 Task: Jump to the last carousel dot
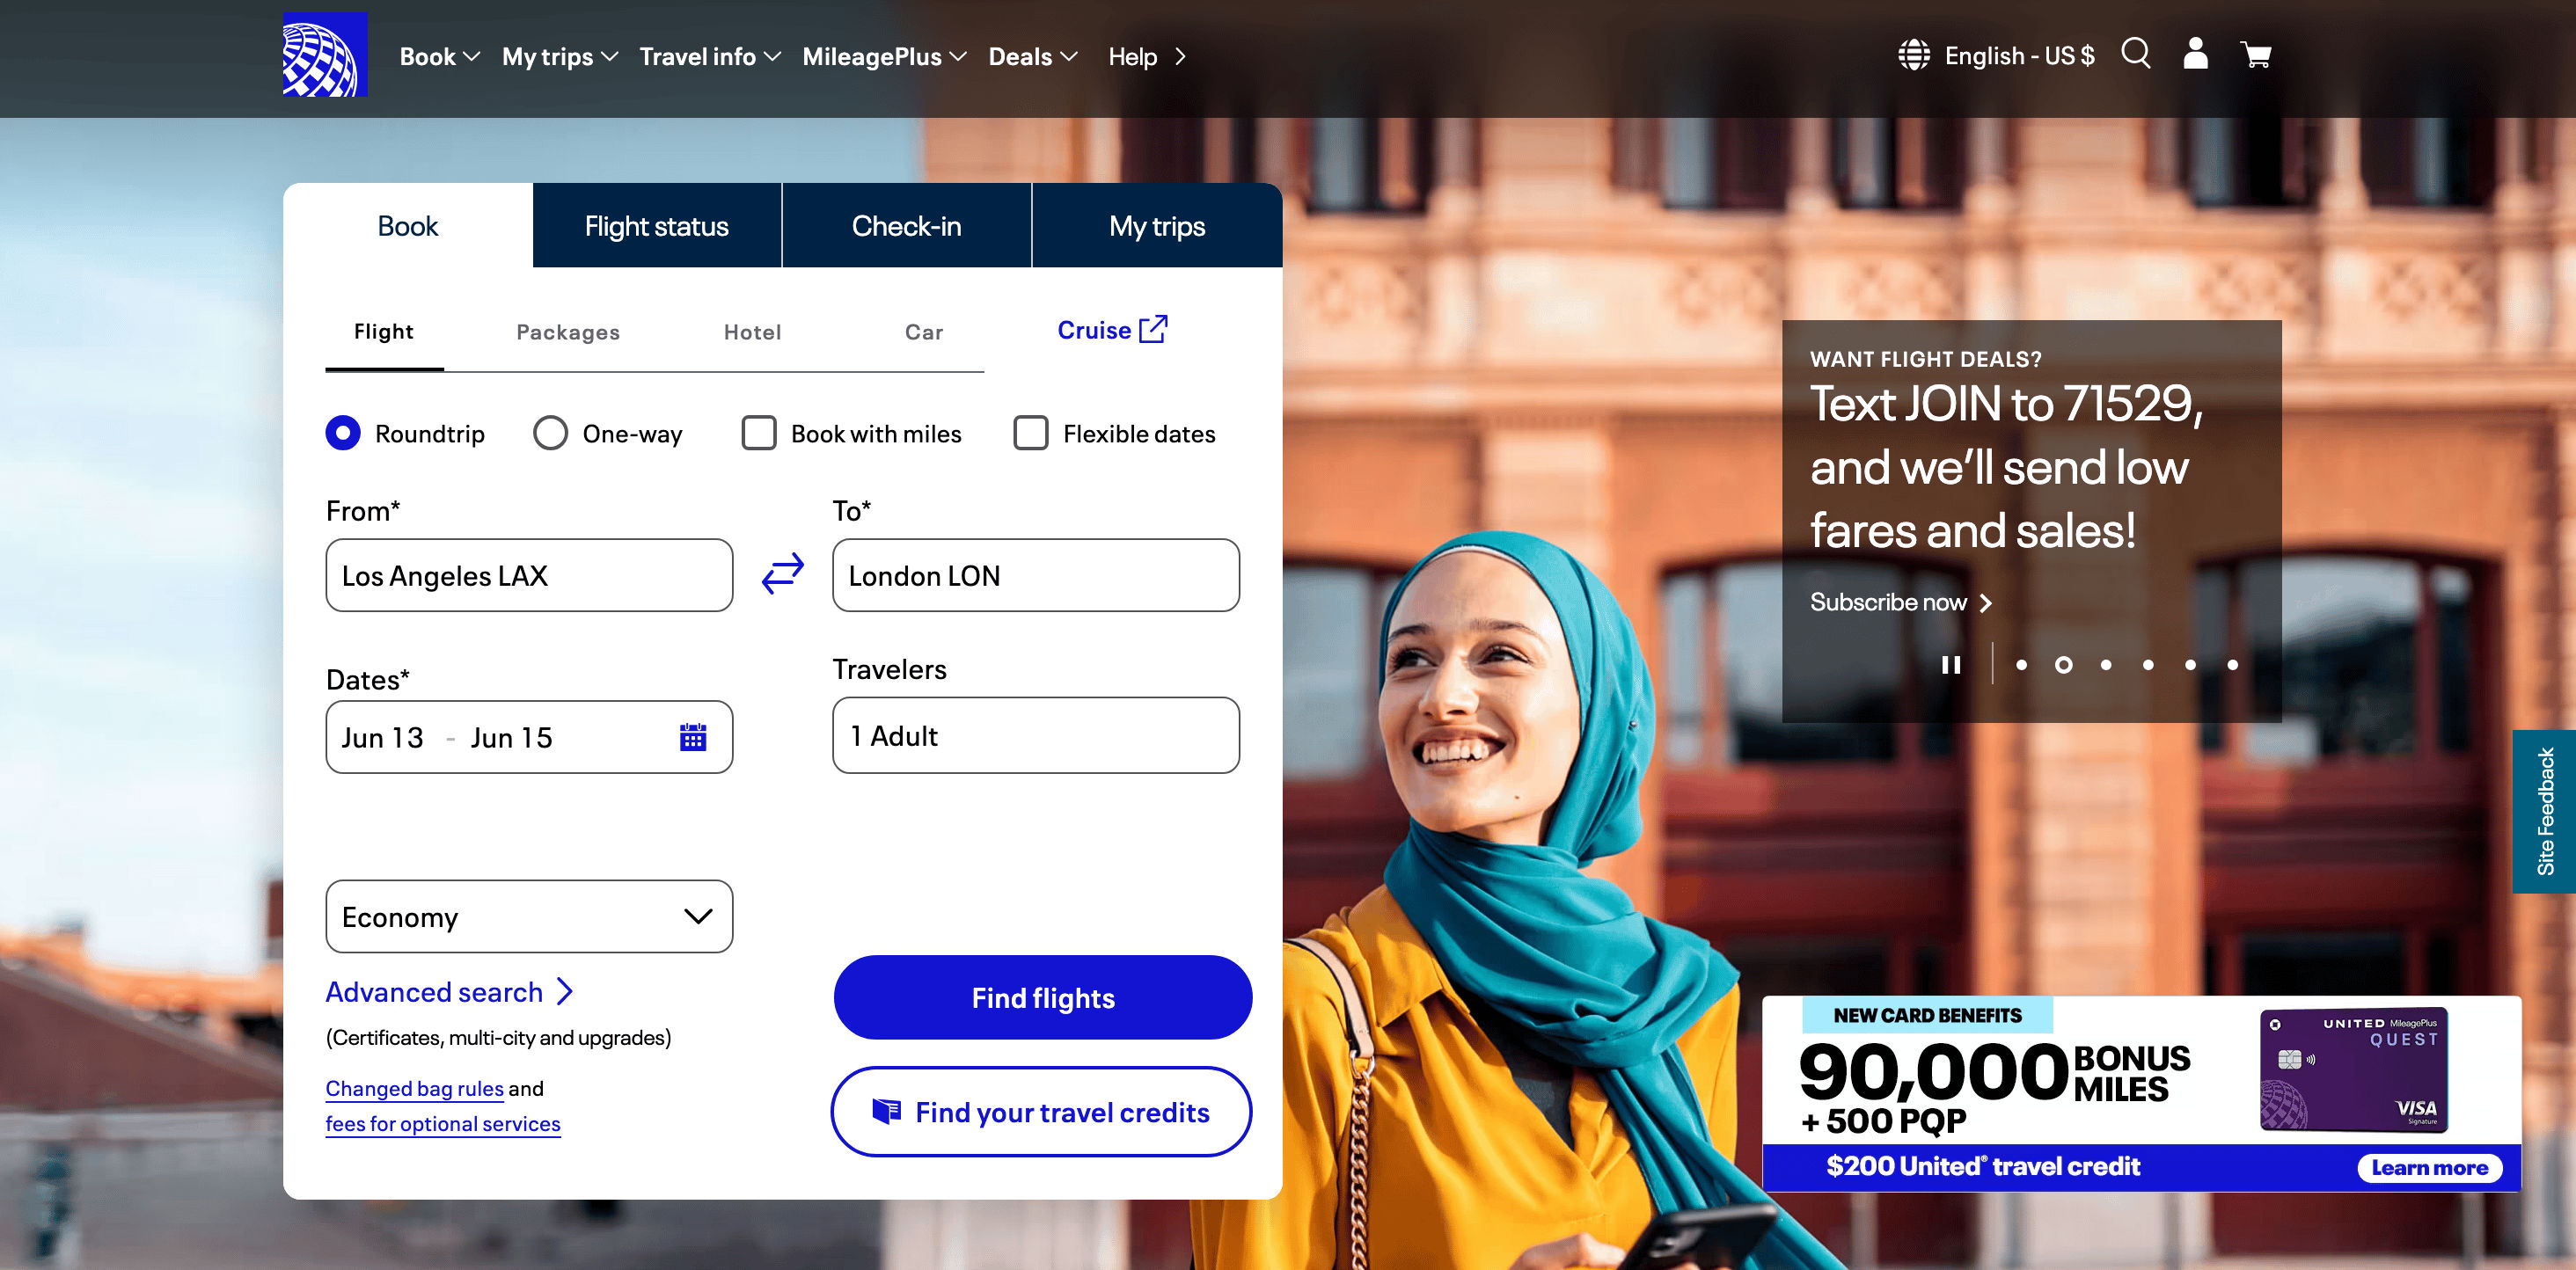2232,665
